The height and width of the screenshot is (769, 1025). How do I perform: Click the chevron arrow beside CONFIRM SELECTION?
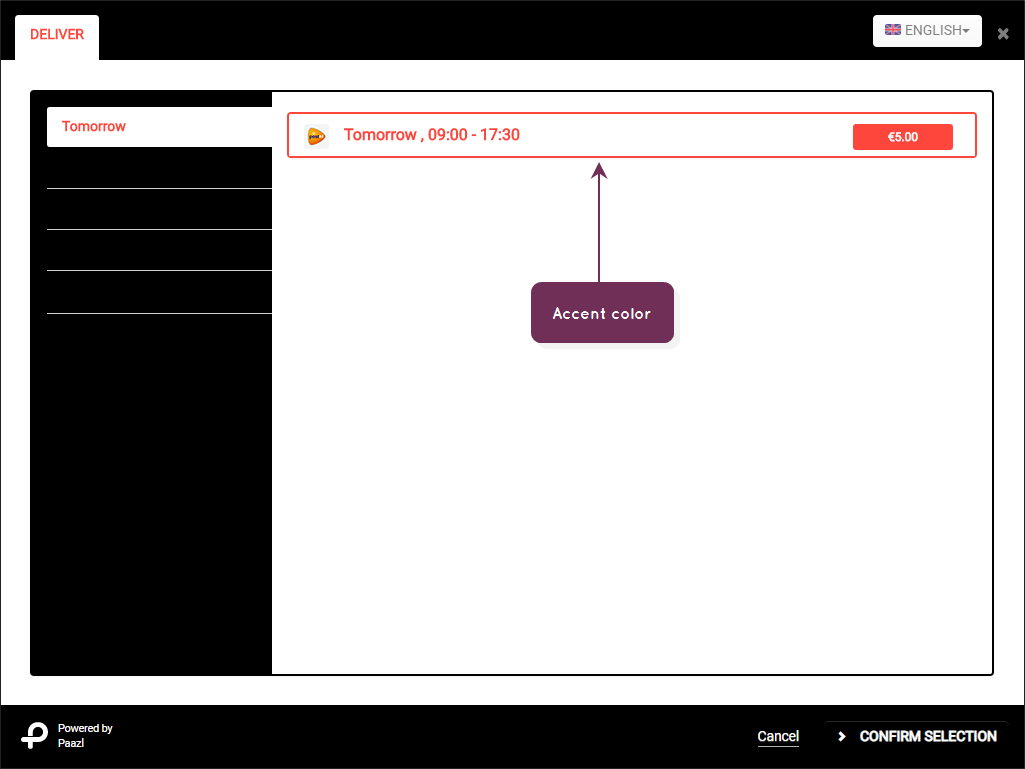pos(842,736)
